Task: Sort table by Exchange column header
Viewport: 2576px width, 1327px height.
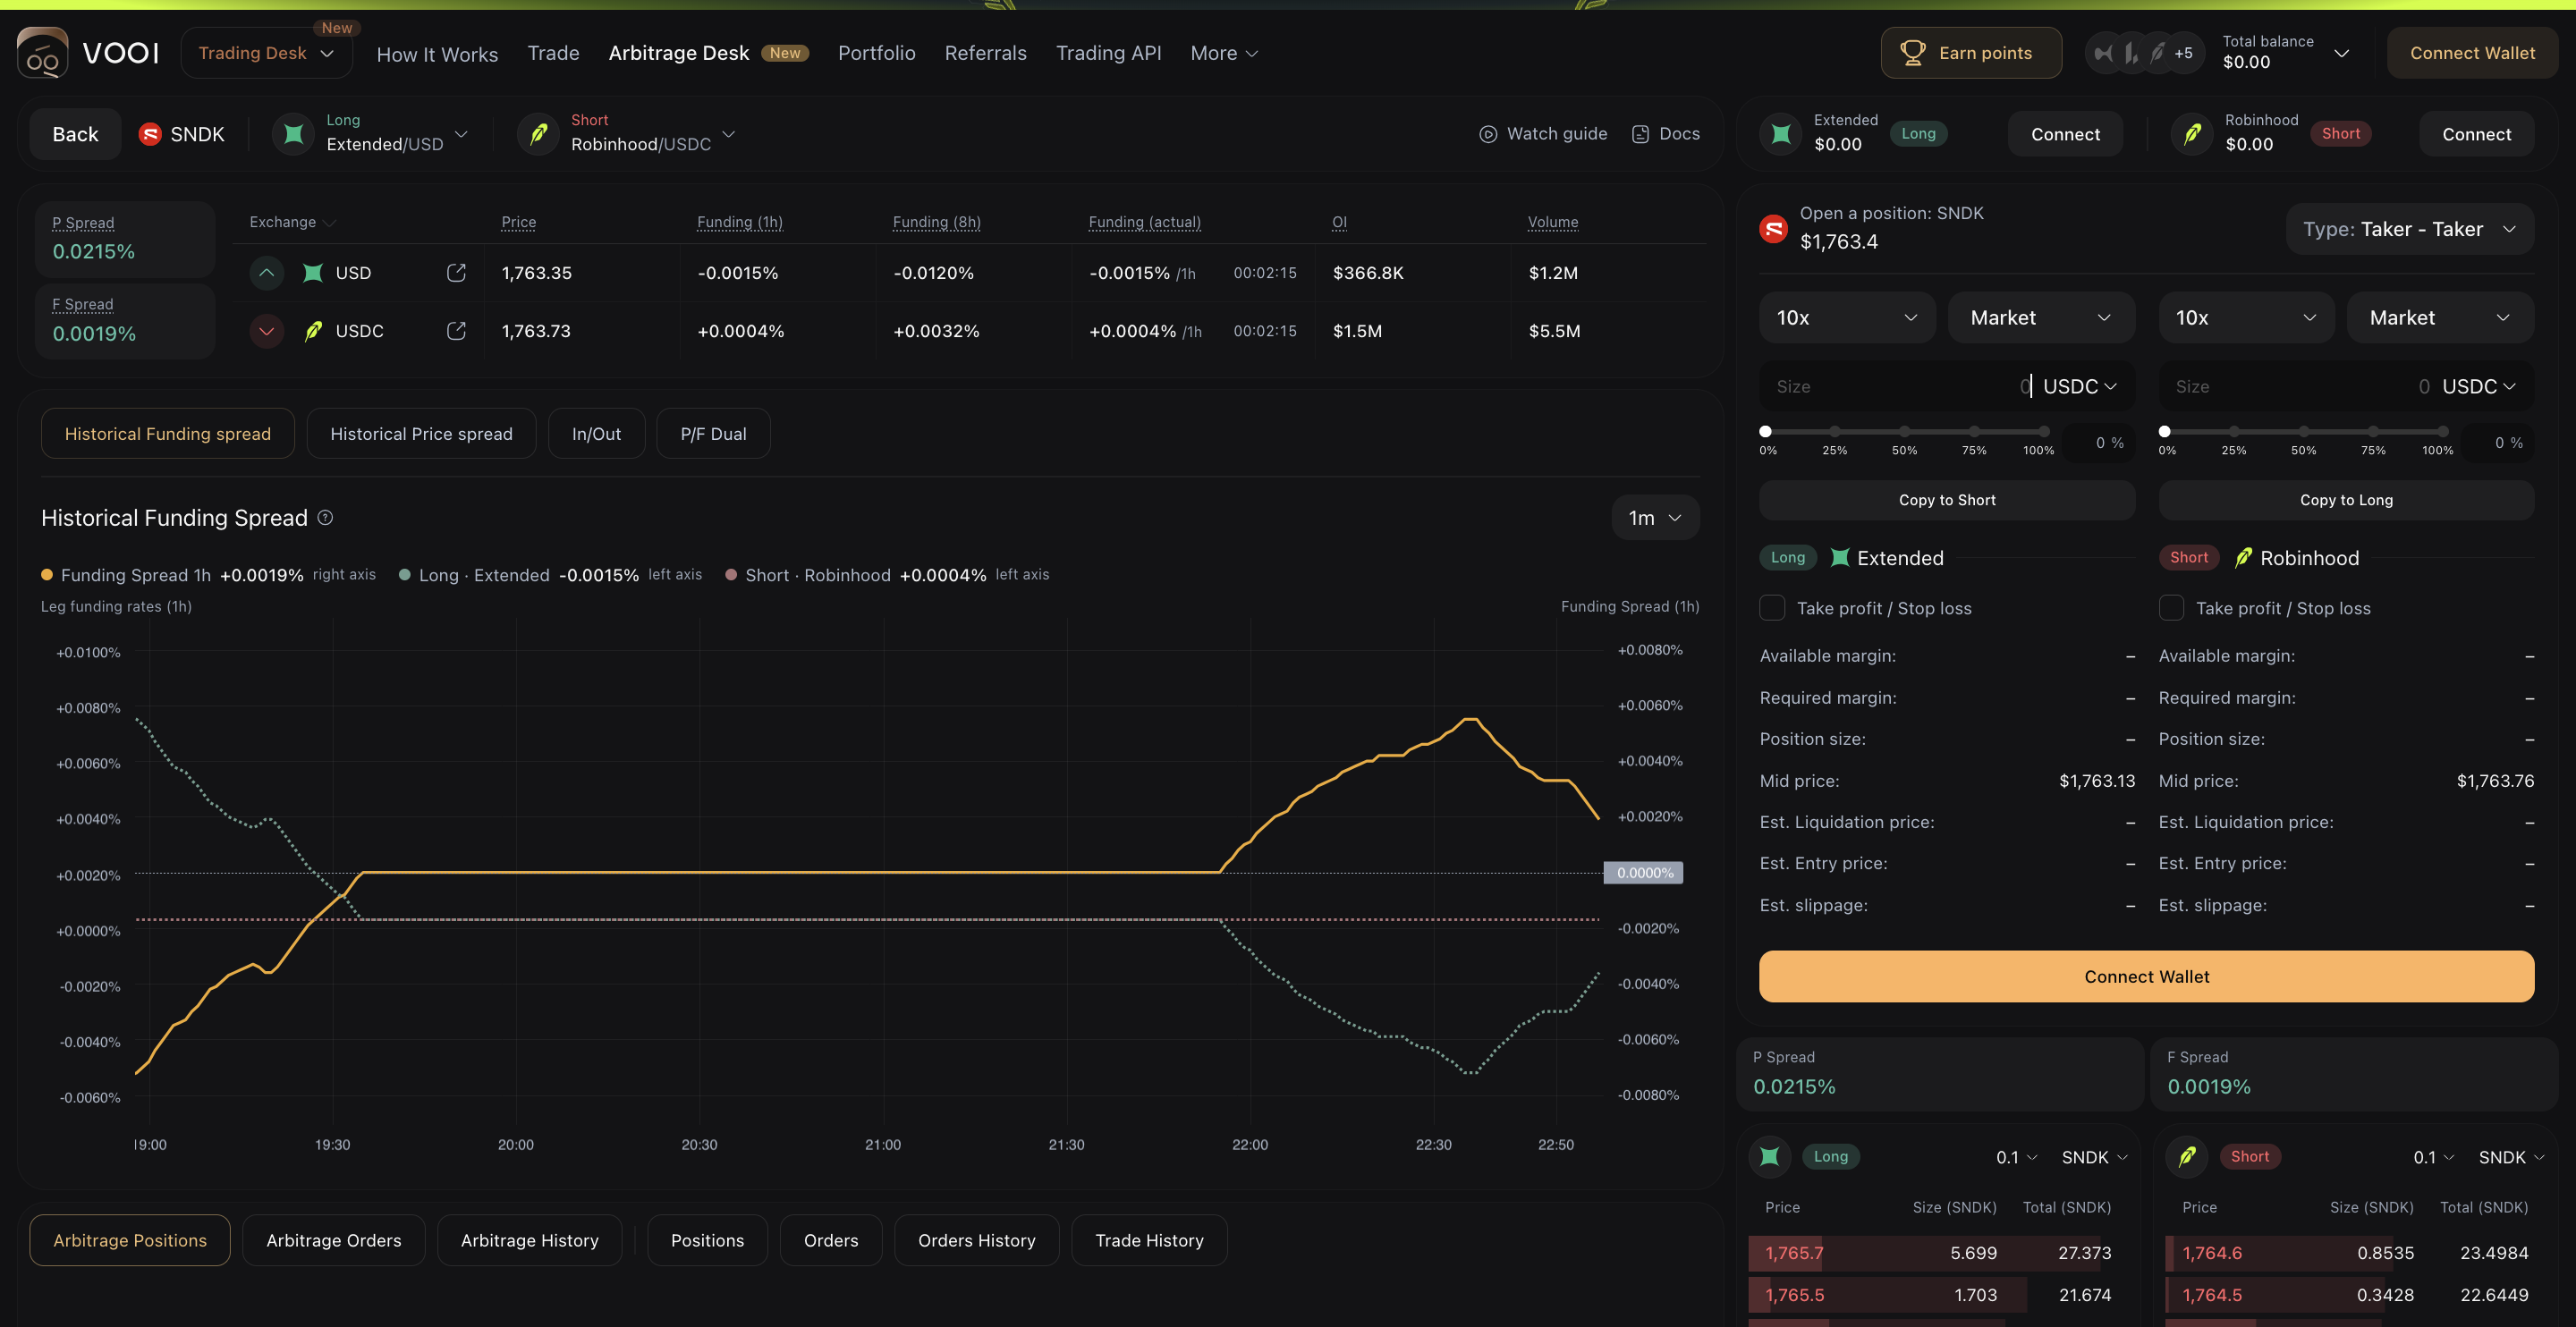Action: 292,222
